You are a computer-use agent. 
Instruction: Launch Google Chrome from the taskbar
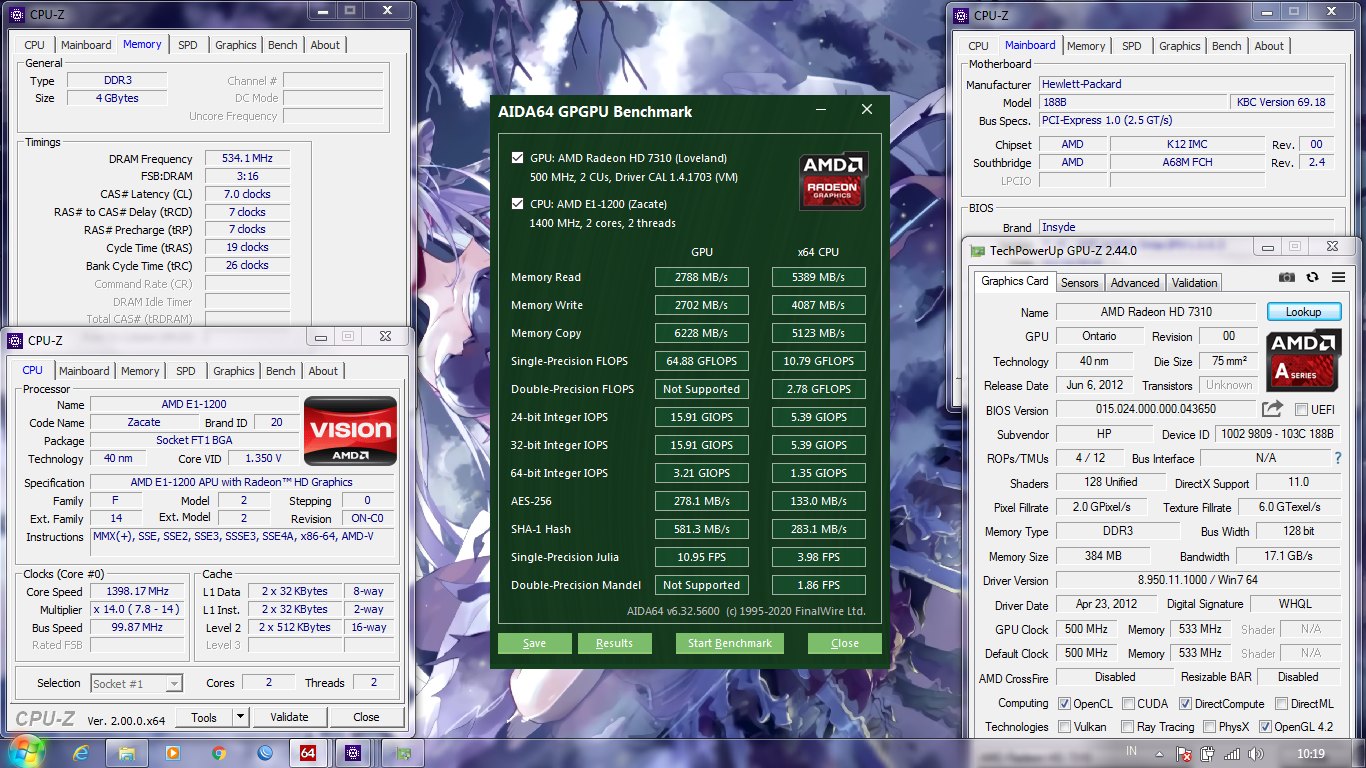[x=219, y=752]
